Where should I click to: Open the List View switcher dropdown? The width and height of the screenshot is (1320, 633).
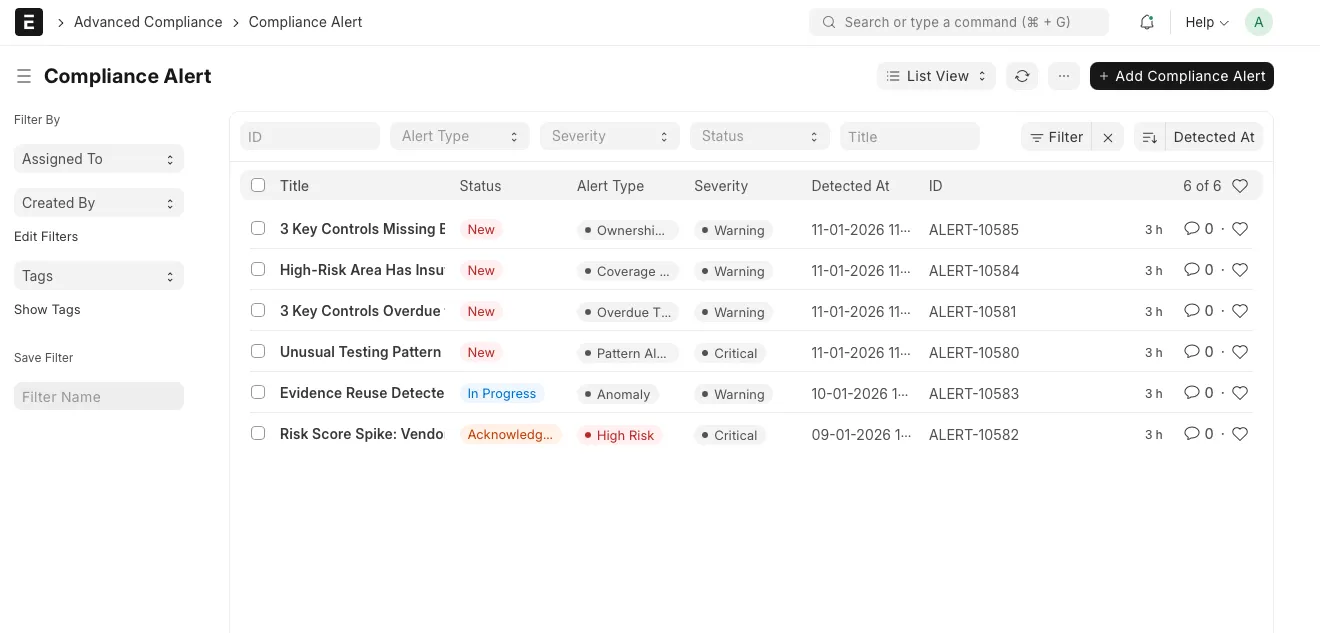936,76
